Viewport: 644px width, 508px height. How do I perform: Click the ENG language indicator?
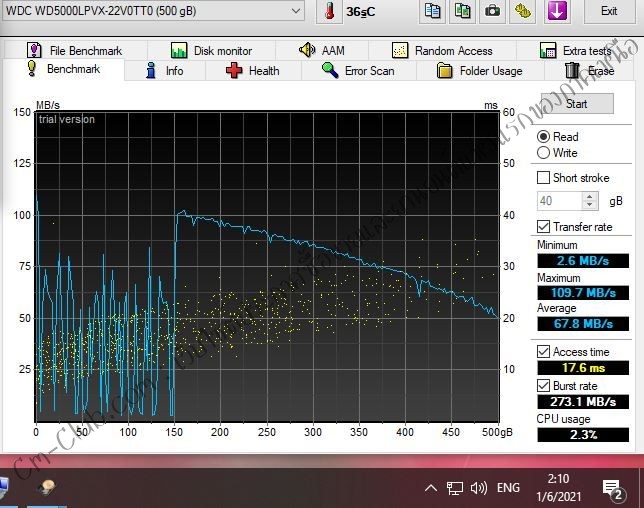(x=508, y=488)
